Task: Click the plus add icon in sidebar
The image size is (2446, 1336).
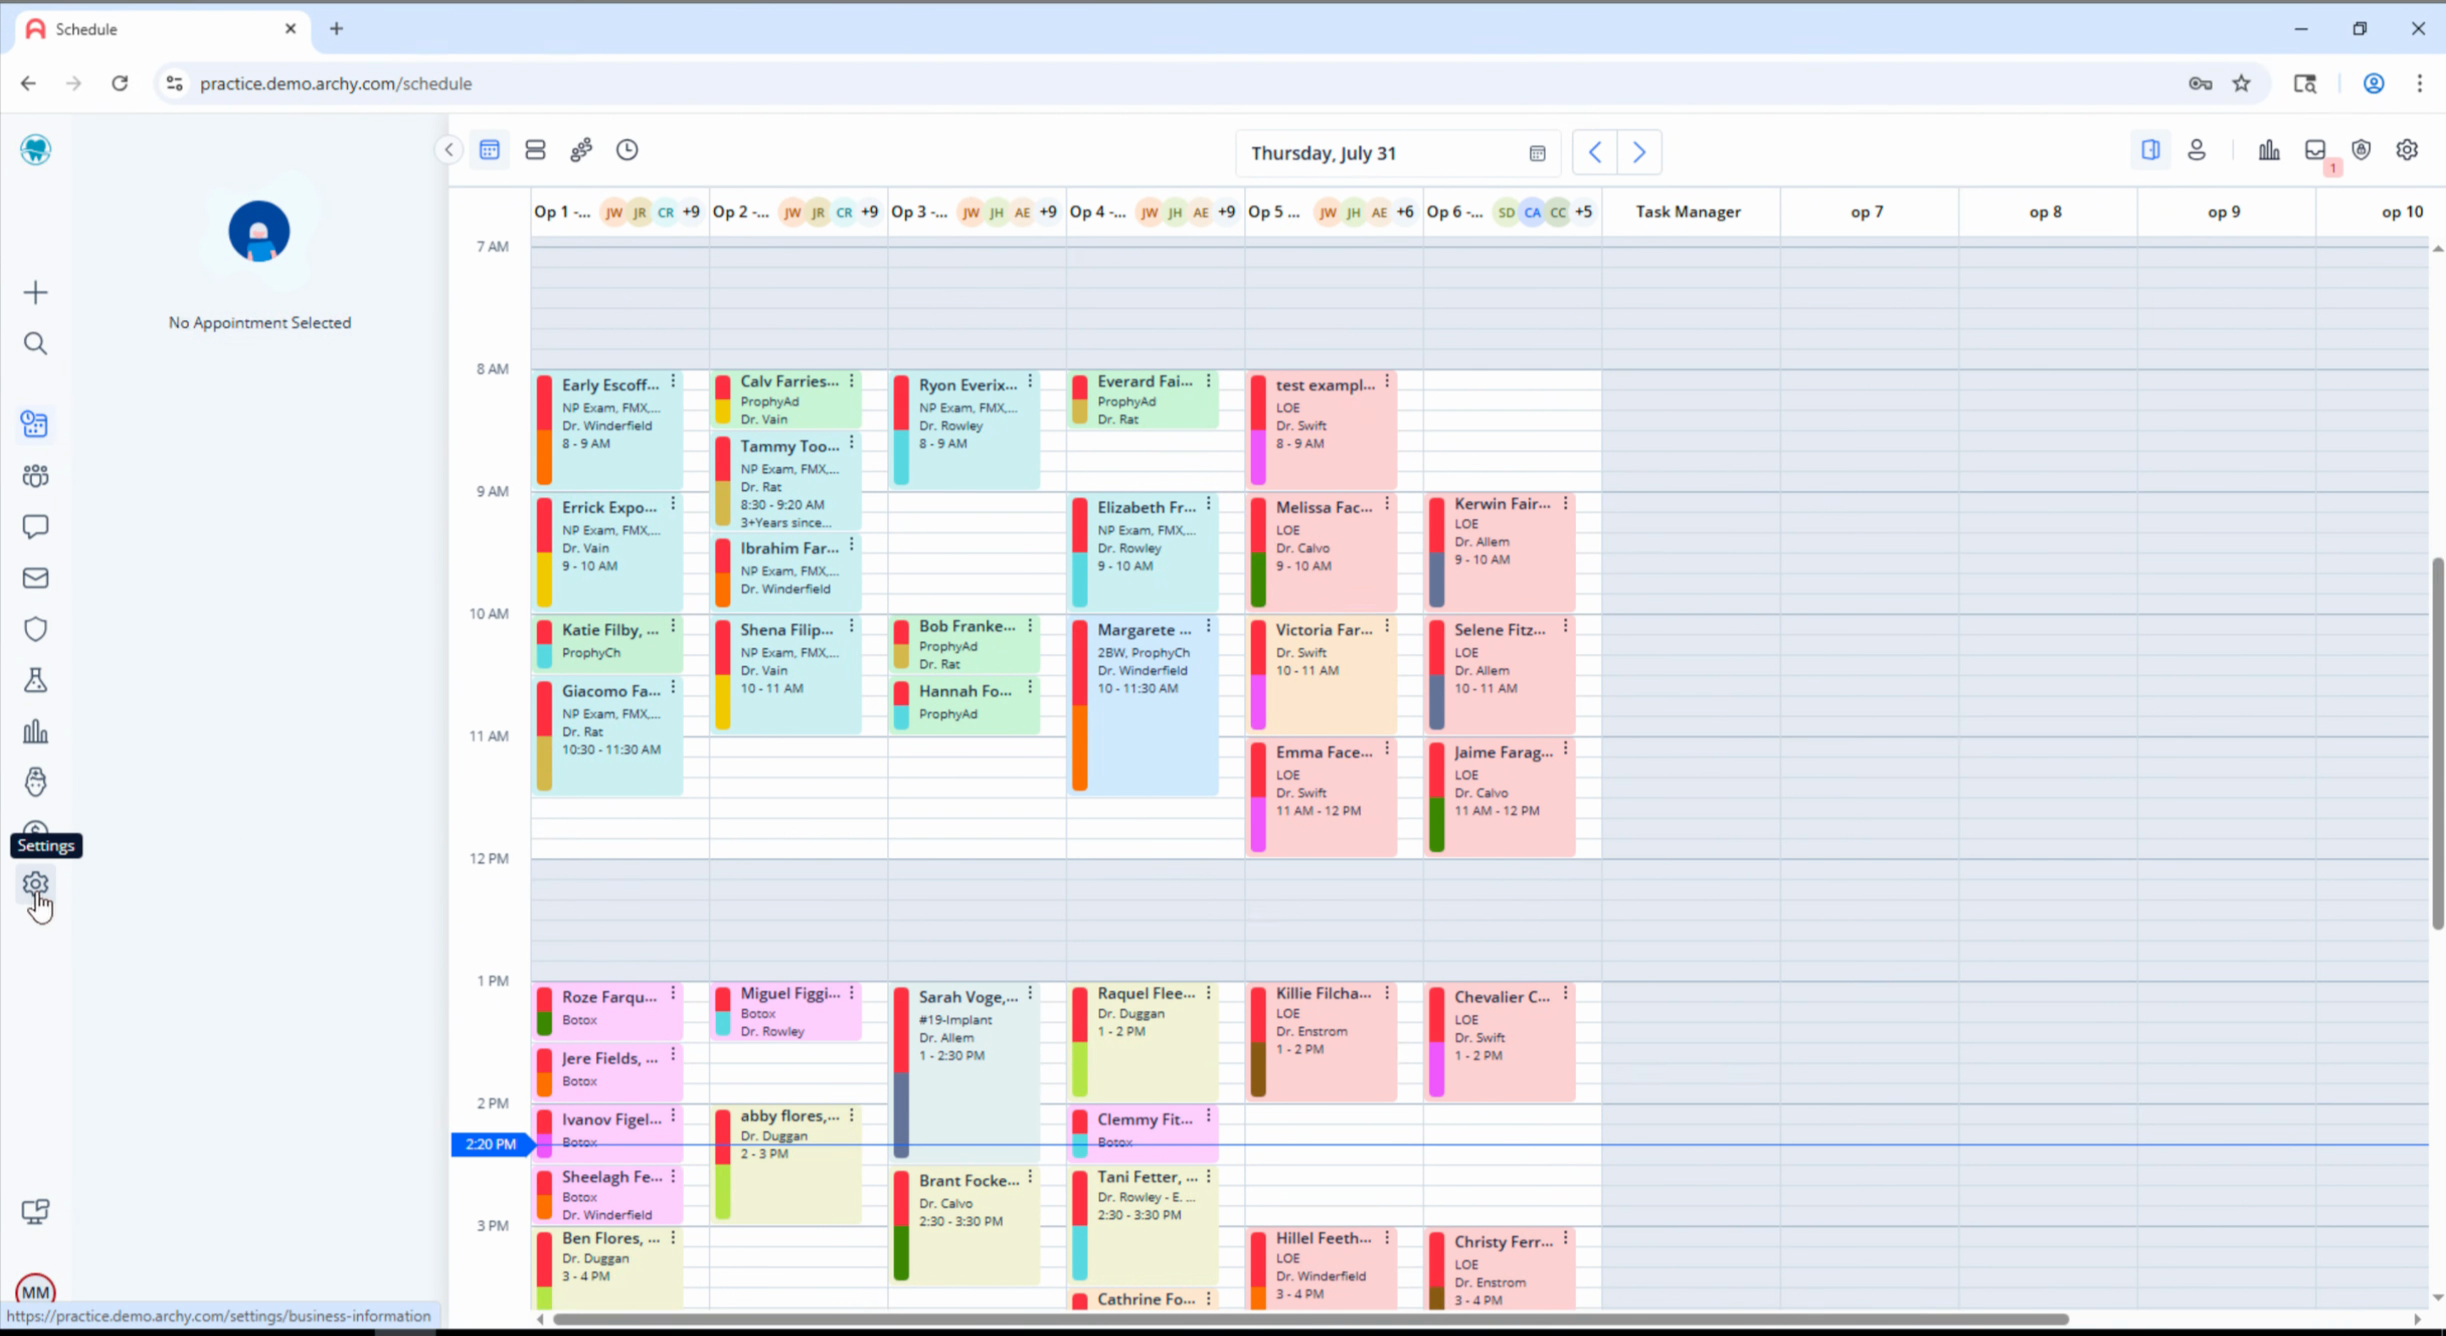Action: coord(35,292)
